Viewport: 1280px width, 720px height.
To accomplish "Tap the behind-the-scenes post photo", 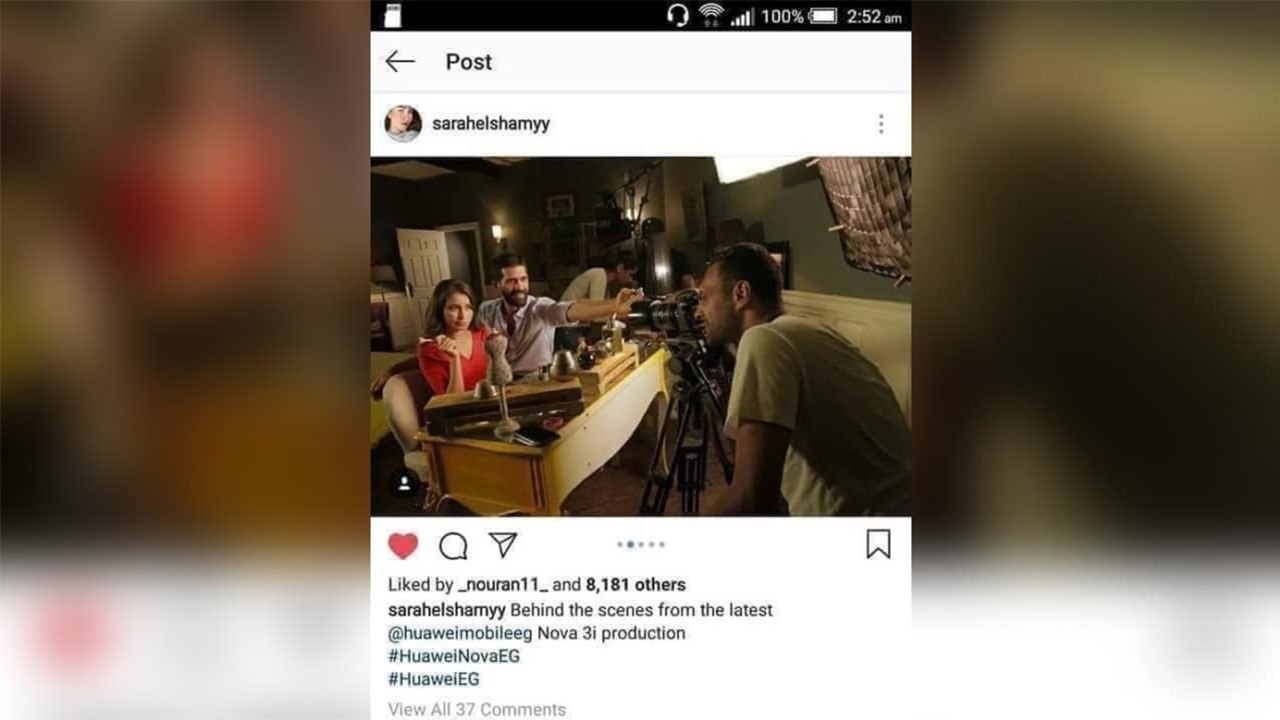I will [641, 336].
